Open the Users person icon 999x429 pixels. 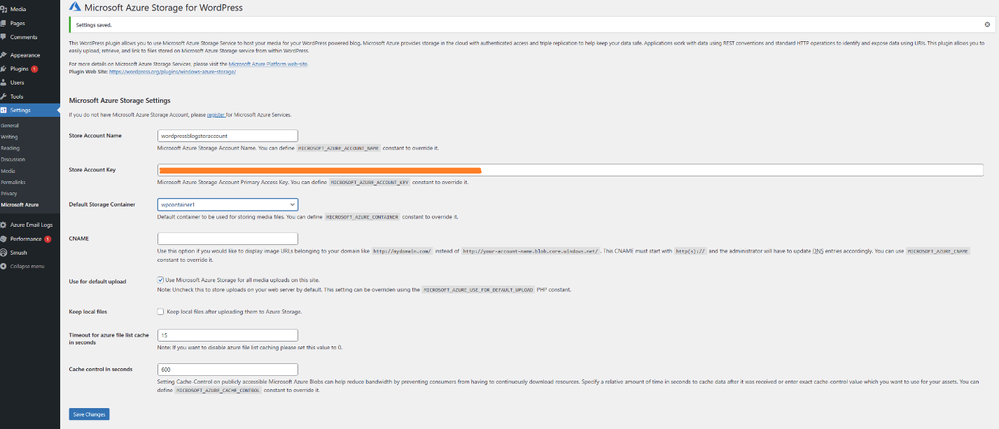click(4, 83)
